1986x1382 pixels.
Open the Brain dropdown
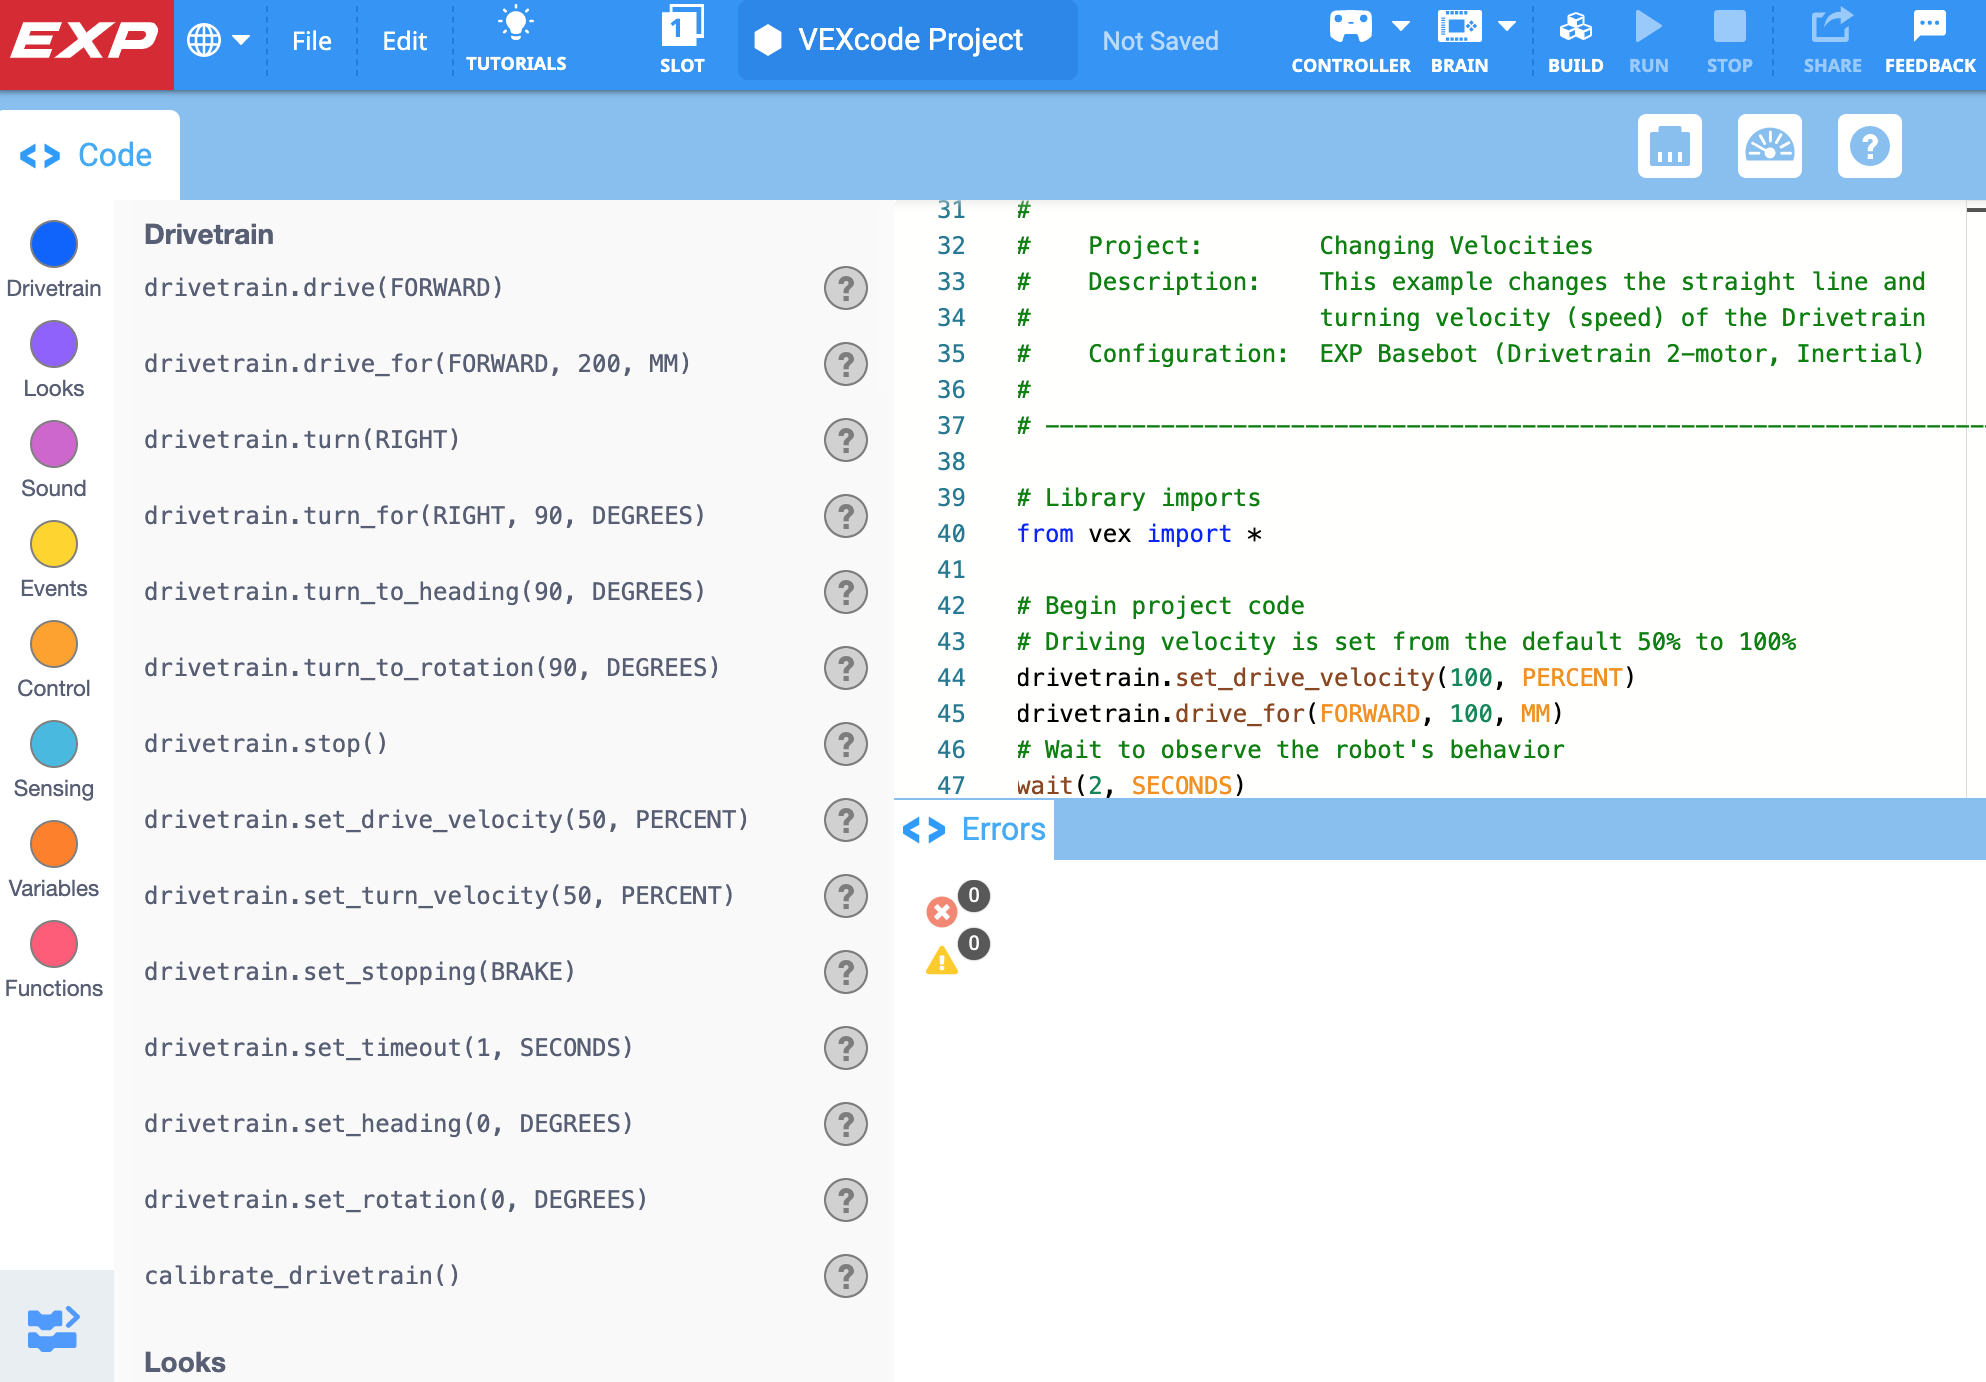pos(1506,27)
